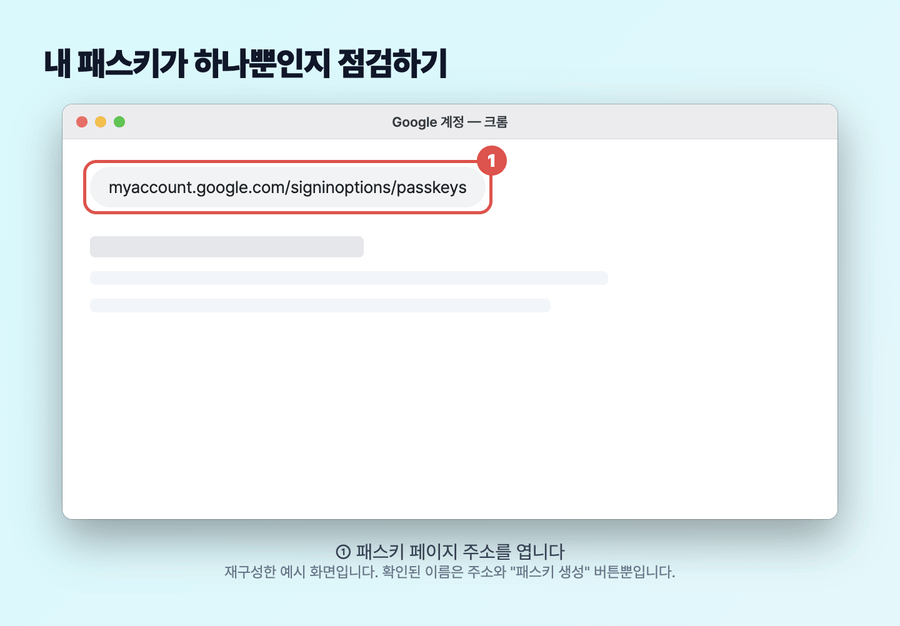Click the note starting with '재구성한 예시 화면입니다'

coord(449,572)
